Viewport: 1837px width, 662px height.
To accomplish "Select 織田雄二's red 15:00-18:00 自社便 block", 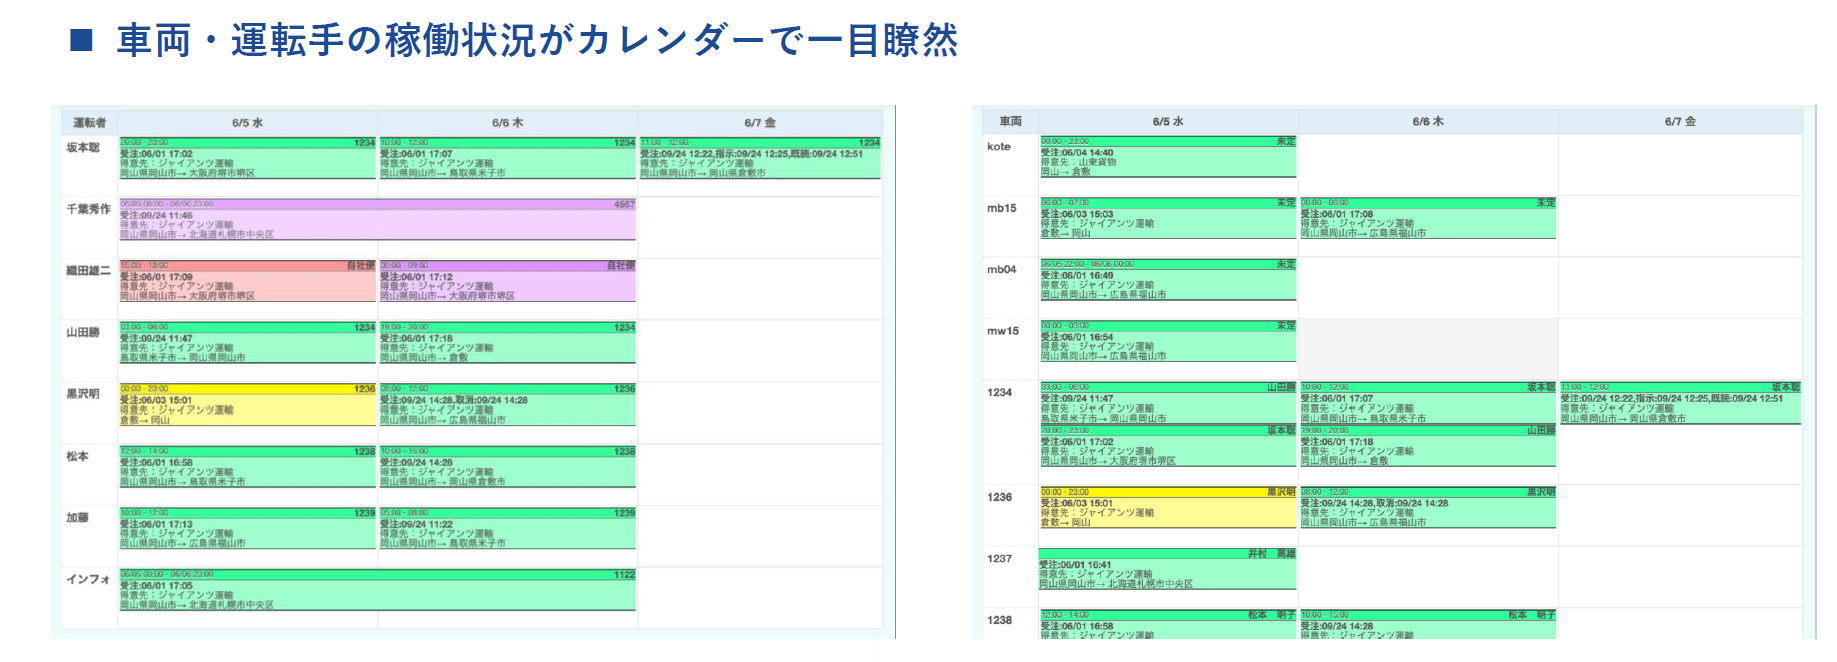I will click(247, 282).
